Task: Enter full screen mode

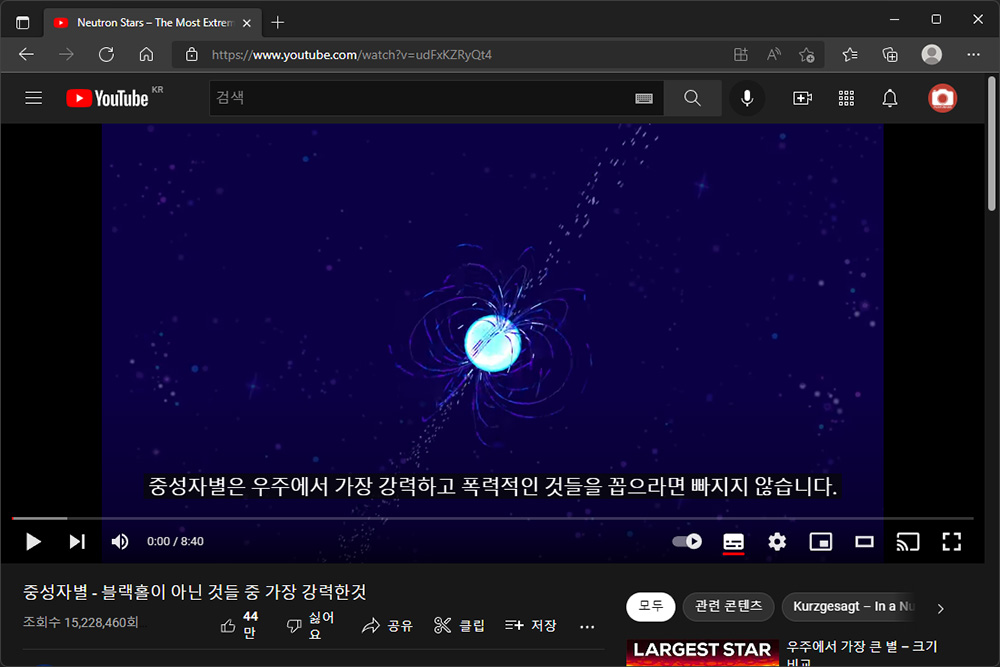Action: click(952, 541)
